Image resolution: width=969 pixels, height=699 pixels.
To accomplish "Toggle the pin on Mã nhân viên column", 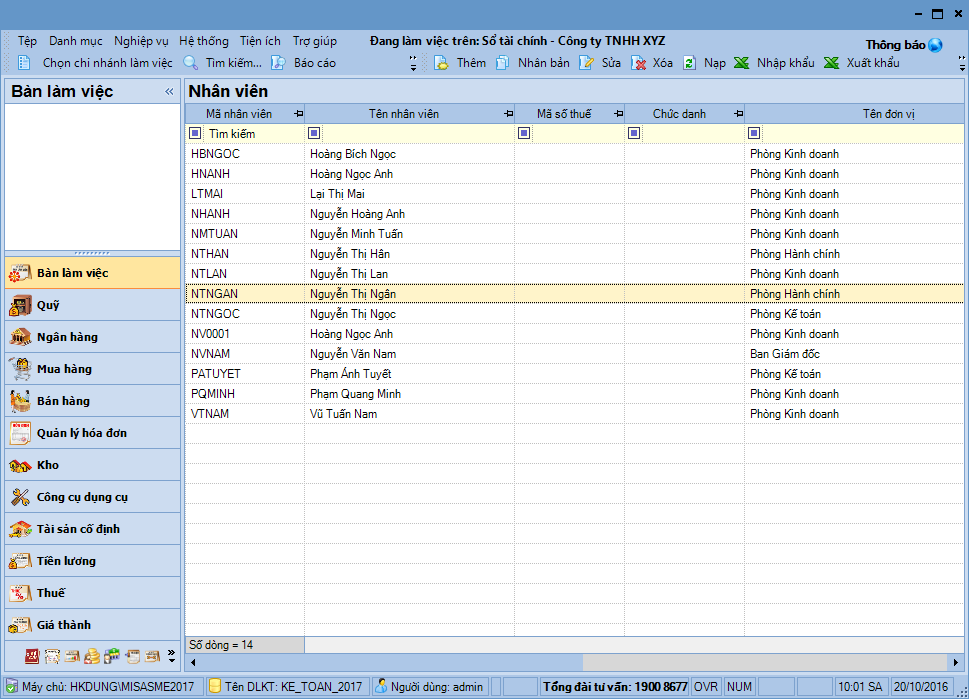I will (x=298, y=114).
